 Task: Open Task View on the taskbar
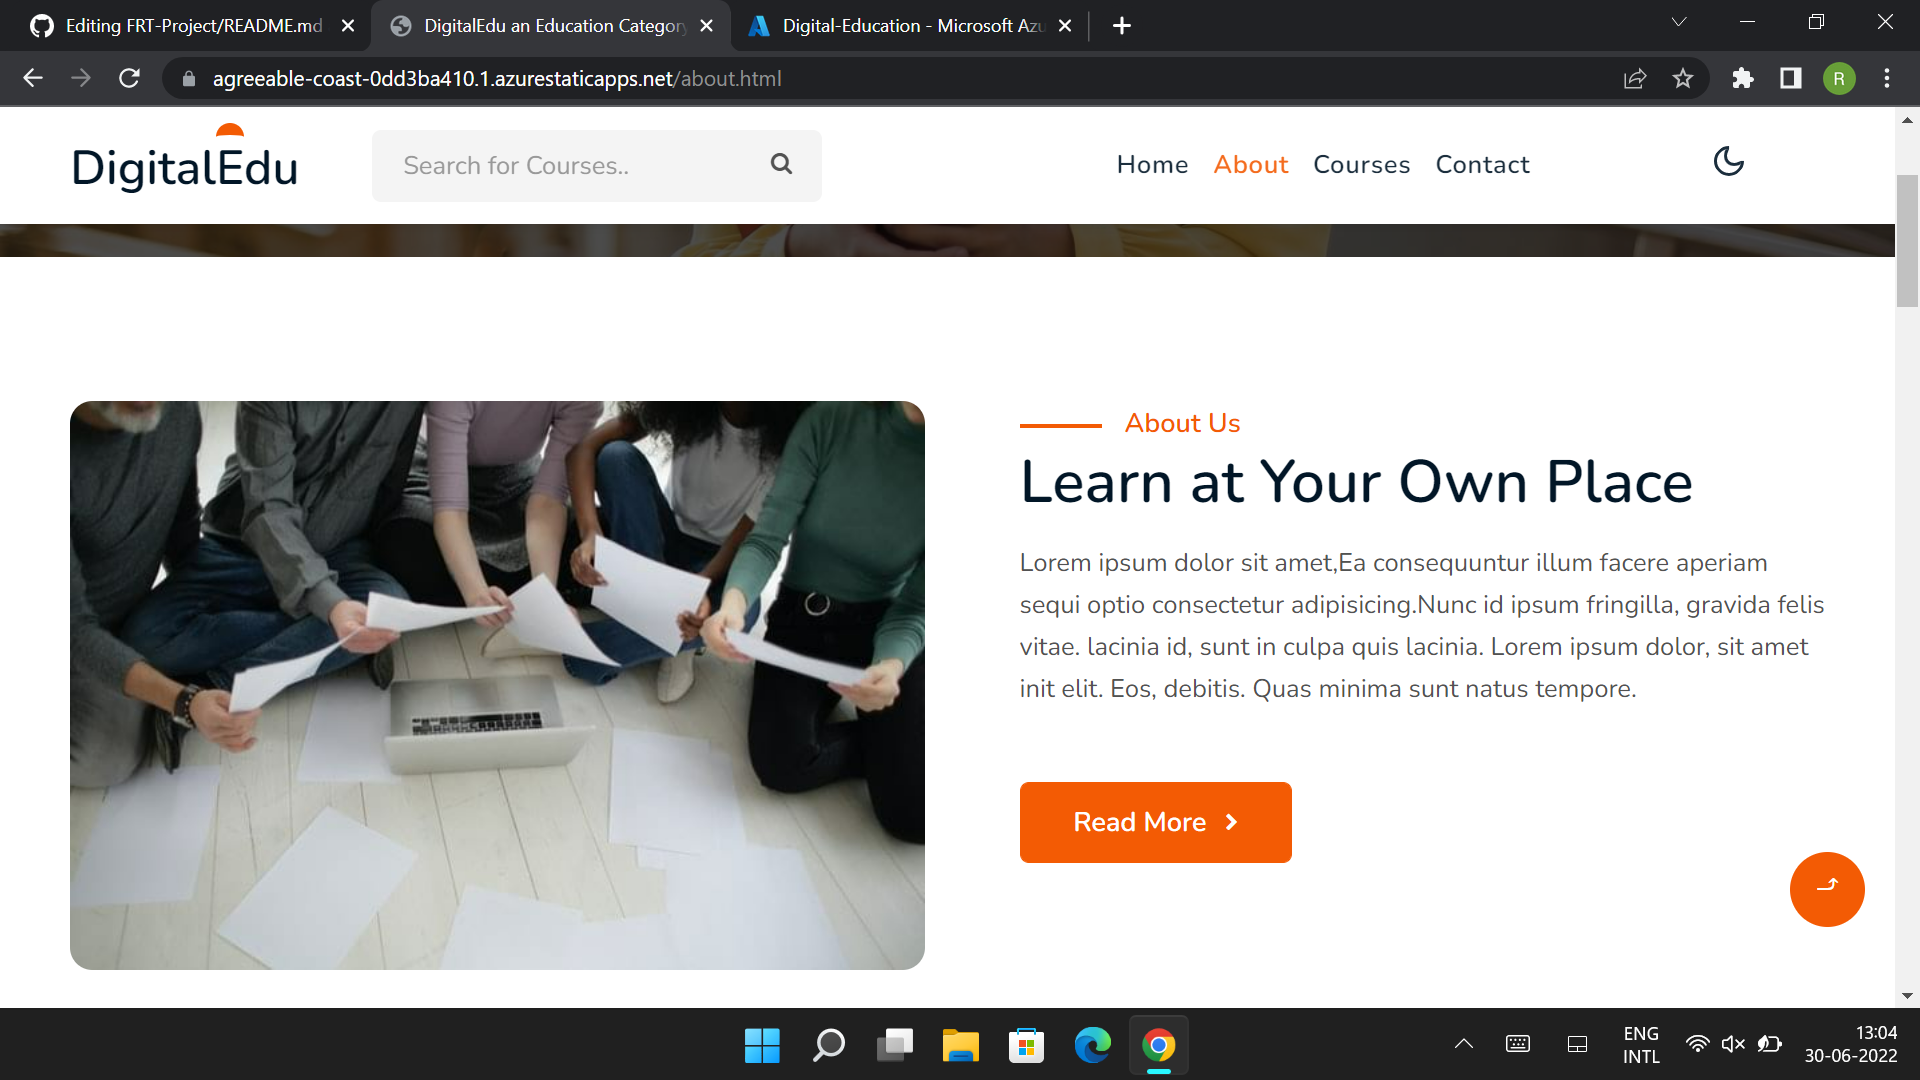(x=894, y=1045)
